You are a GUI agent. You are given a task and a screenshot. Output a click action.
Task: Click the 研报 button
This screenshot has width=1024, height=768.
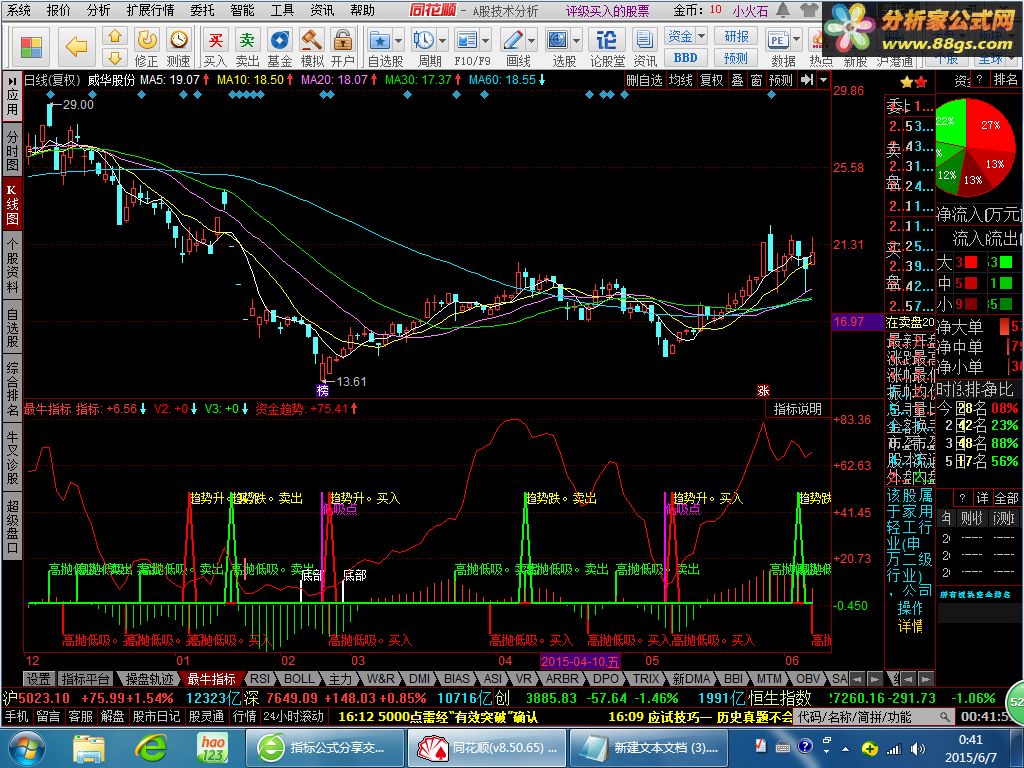[737, 36]
